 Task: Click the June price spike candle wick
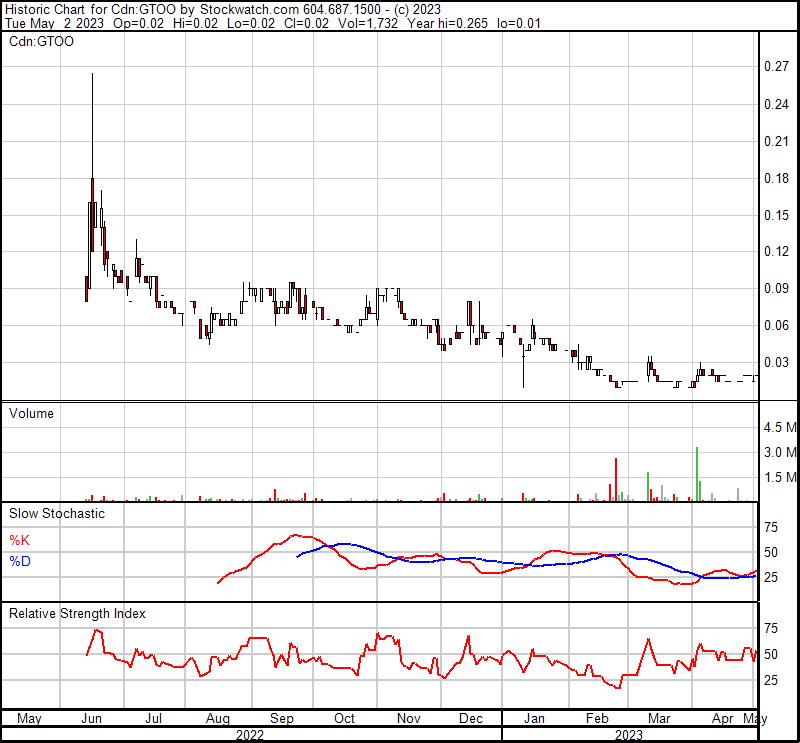[92, 125]
